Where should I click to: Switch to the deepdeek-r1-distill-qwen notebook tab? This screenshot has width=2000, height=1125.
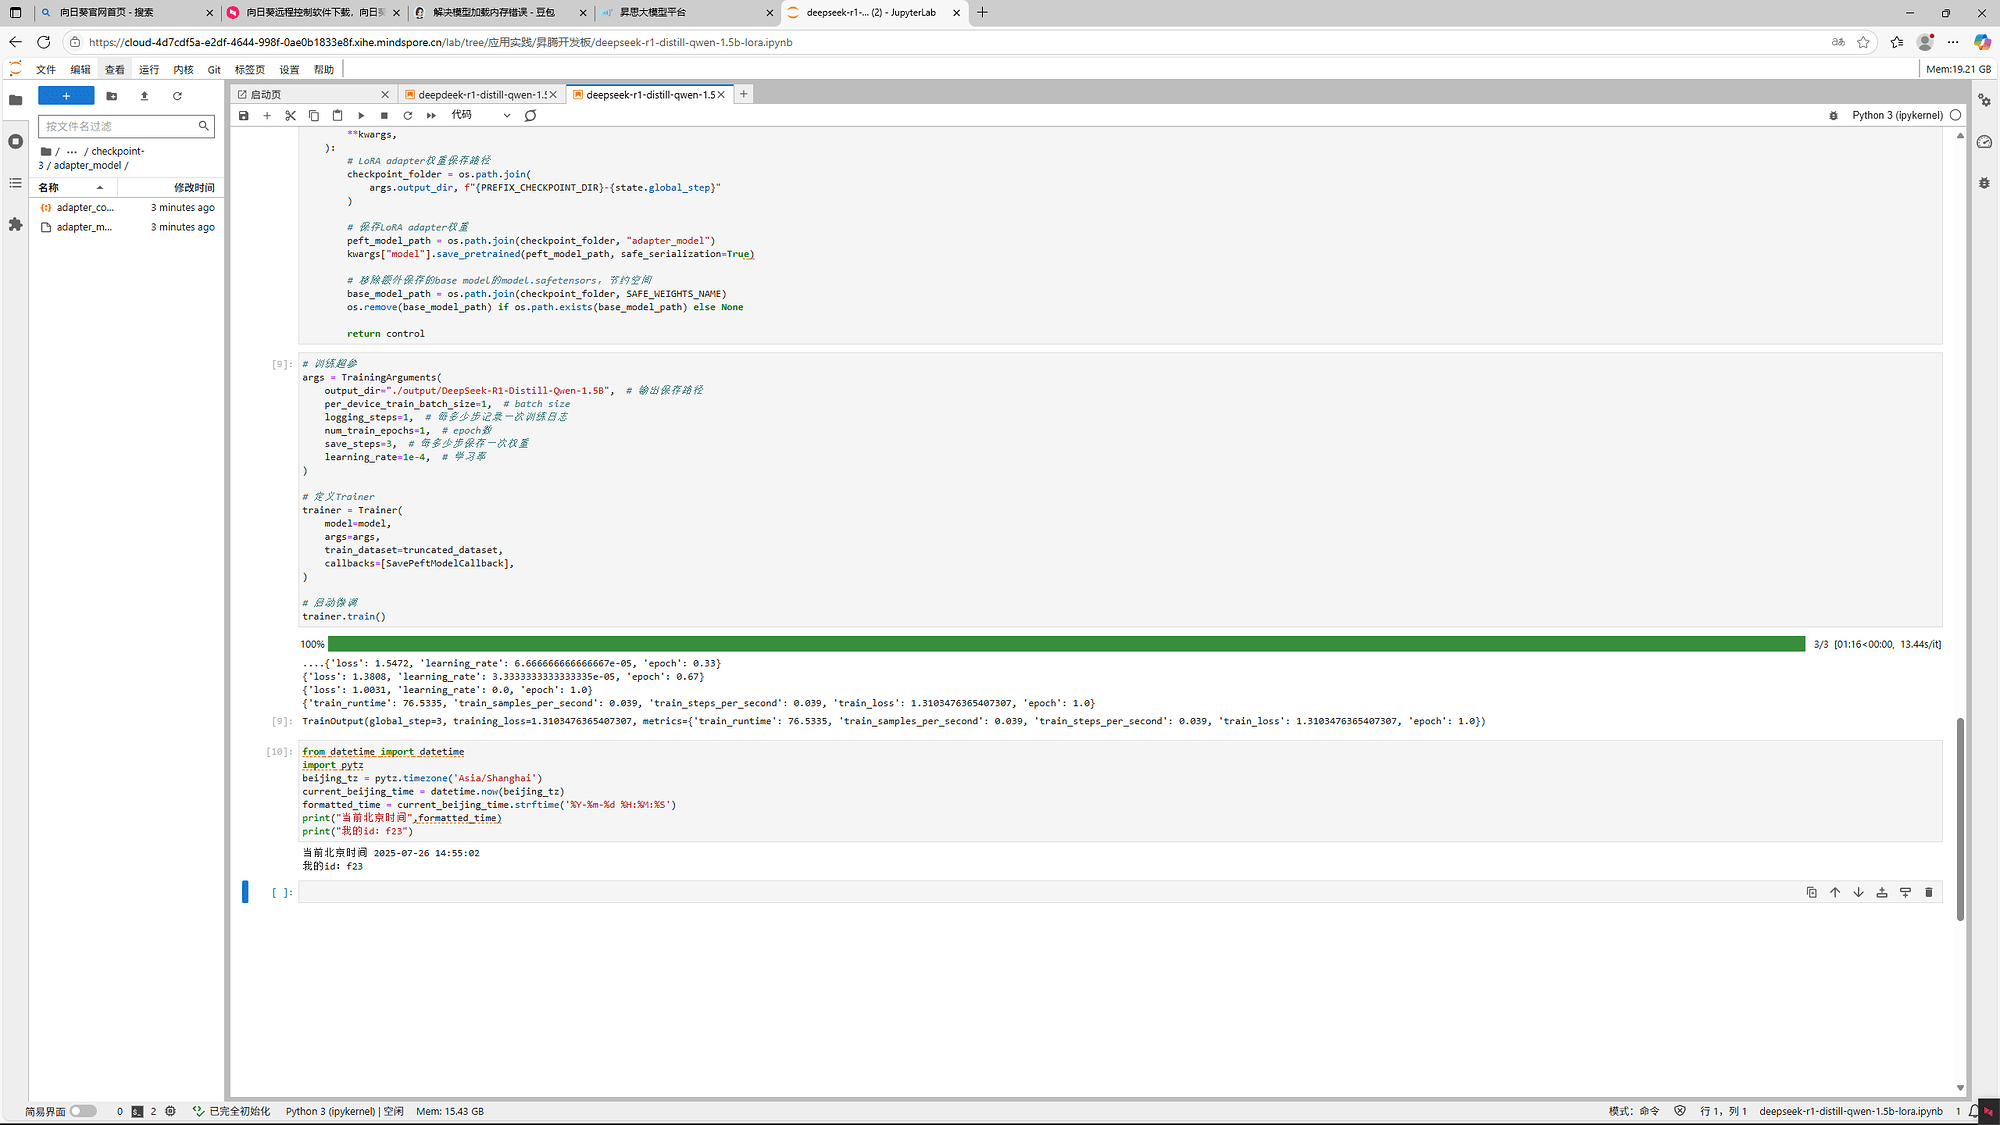[481, 95]
